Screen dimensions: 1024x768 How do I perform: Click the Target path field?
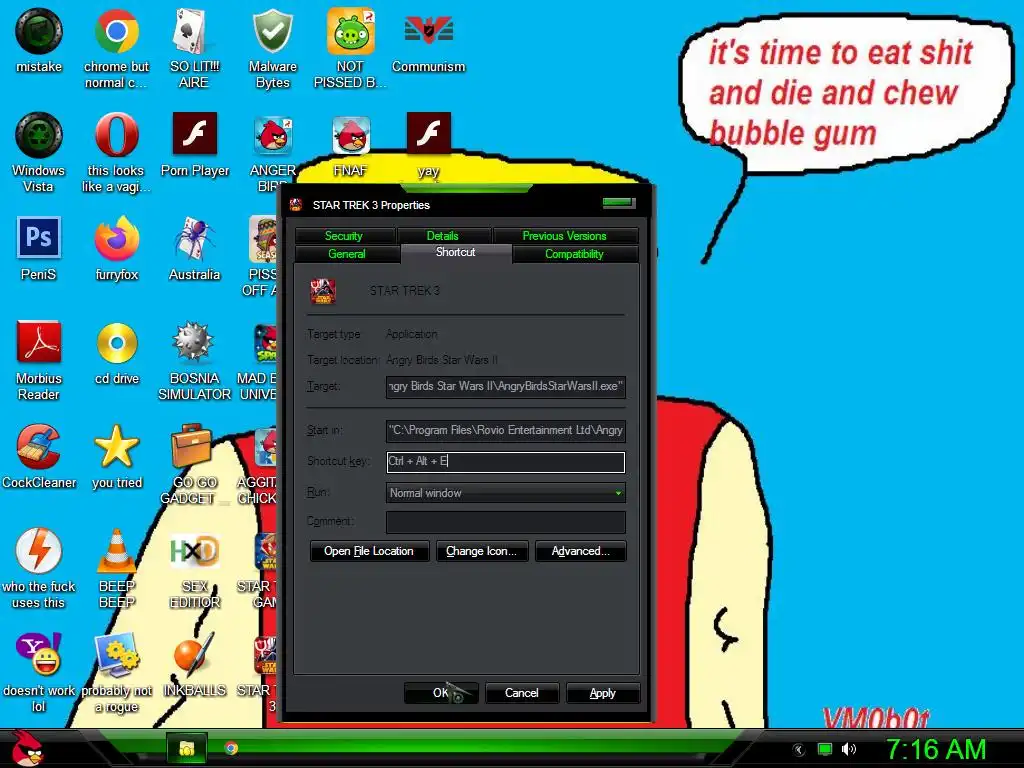click(505, 387)
